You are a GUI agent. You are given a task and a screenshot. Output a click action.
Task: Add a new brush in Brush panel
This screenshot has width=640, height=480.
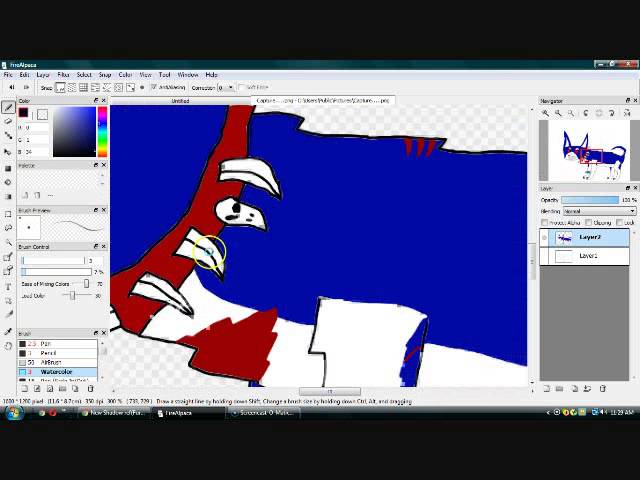24,389
